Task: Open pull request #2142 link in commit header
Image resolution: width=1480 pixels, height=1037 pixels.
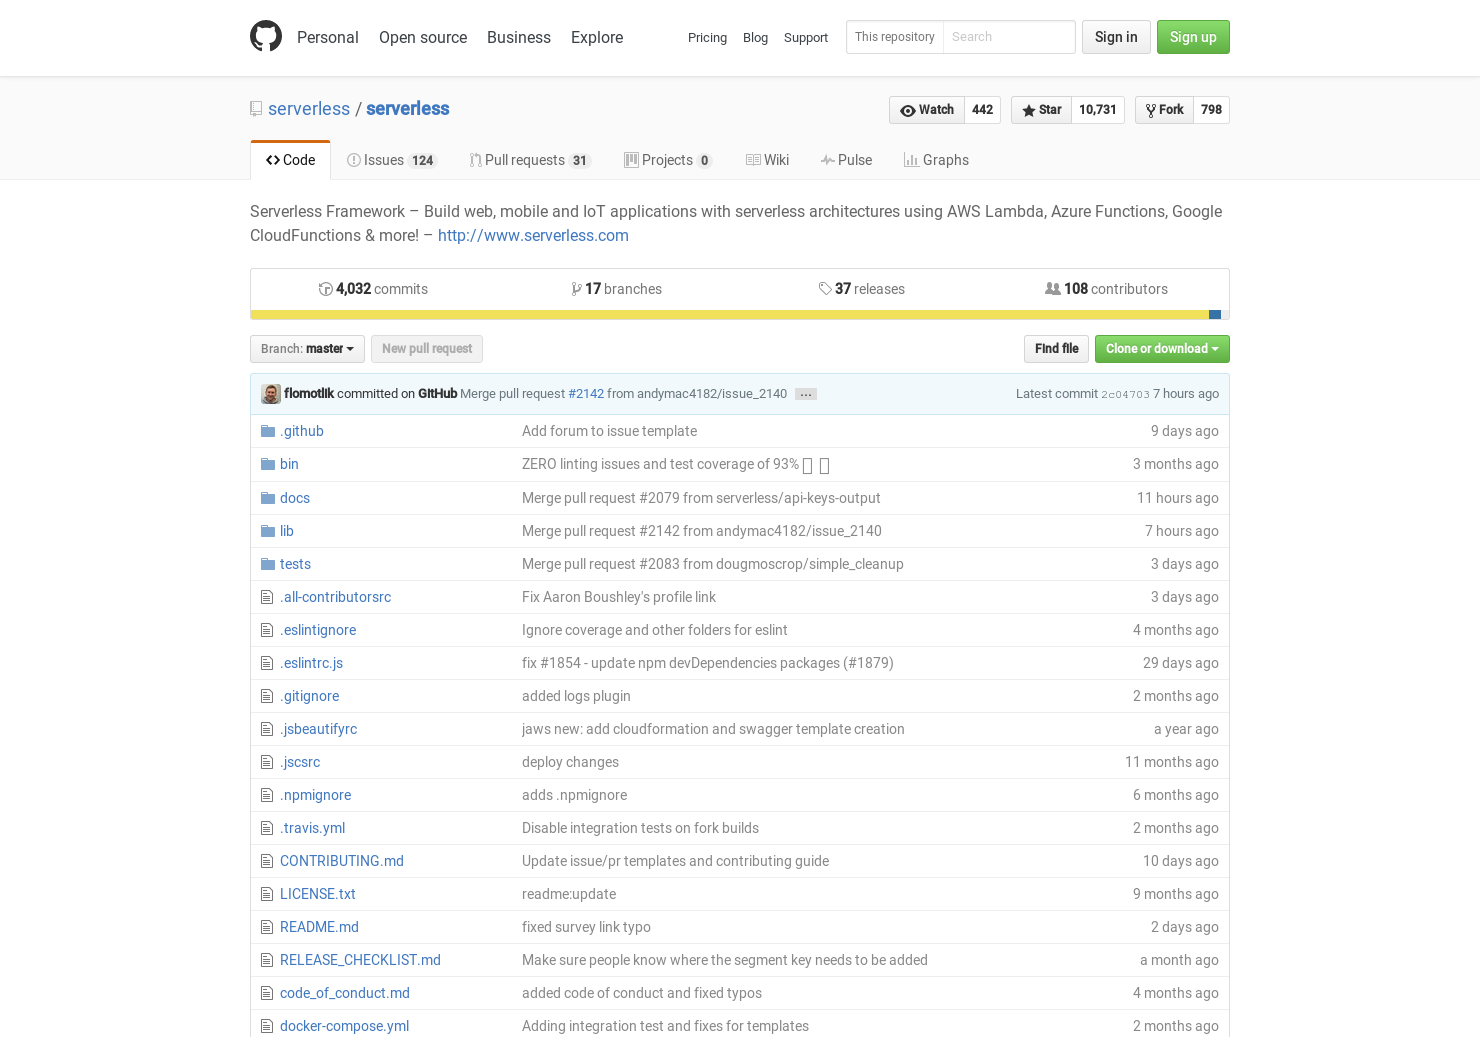Action: click(586, 394)
